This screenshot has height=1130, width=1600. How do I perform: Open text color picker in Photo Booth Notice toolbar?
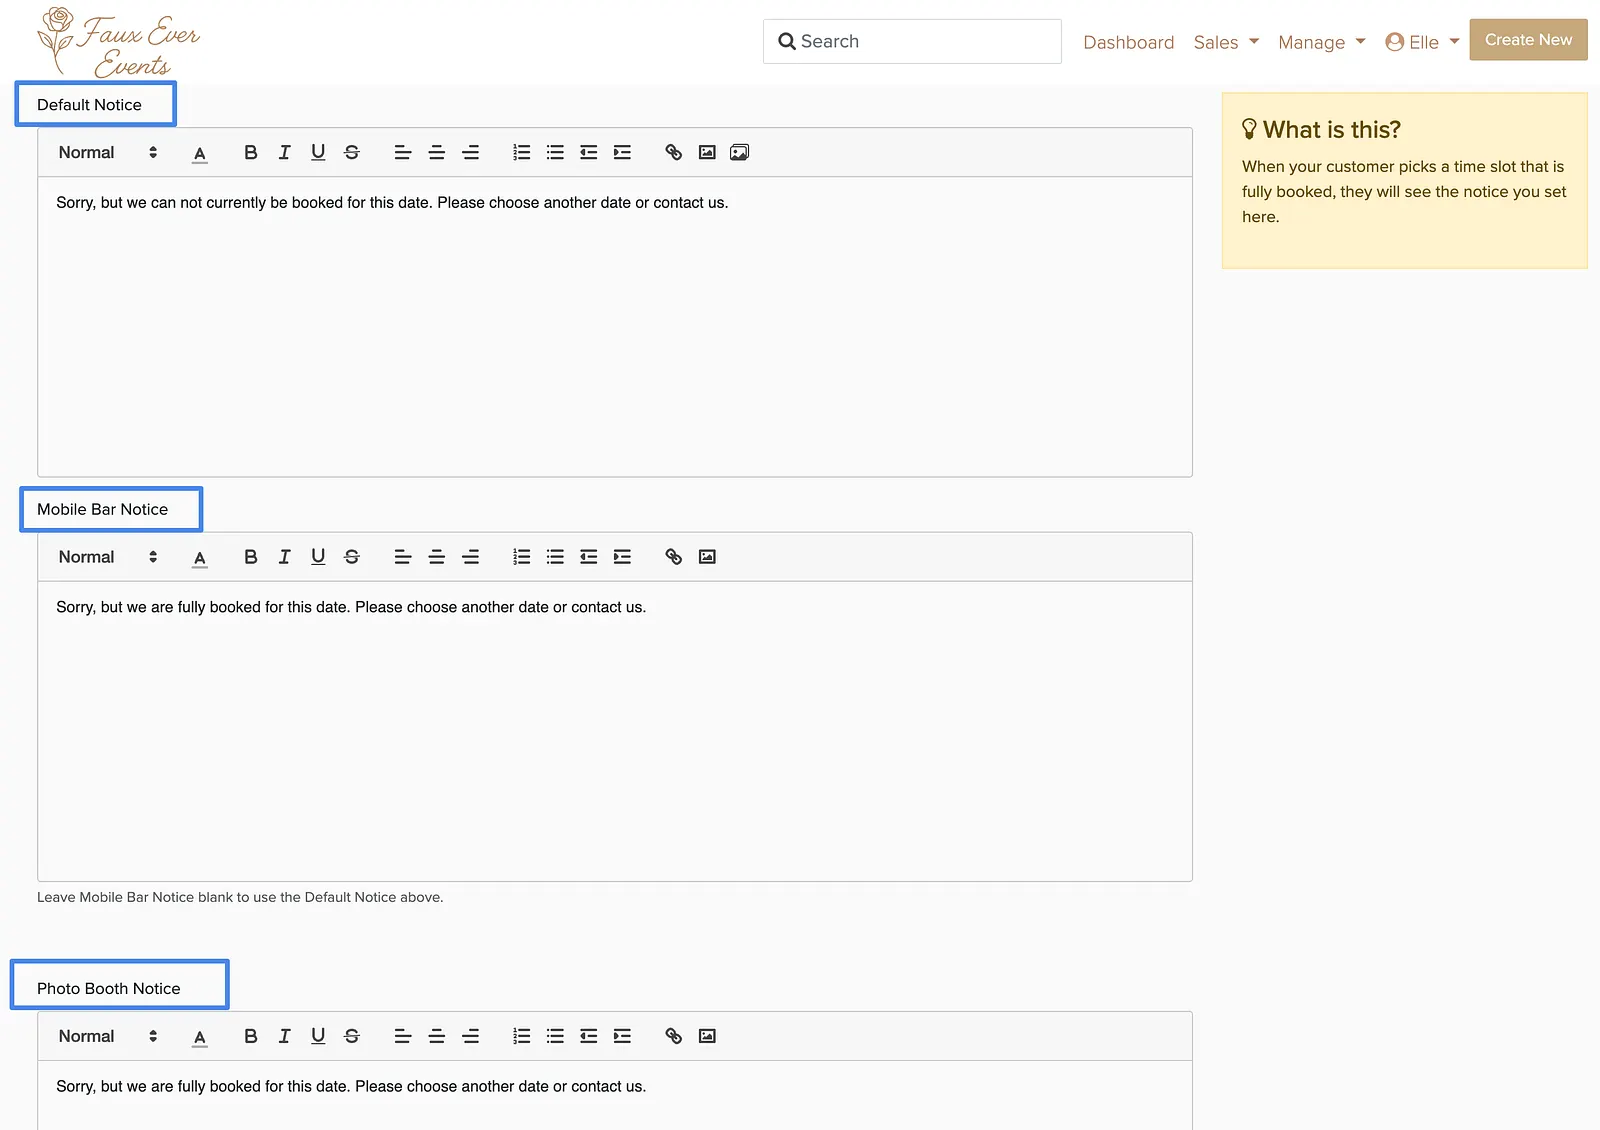[200, 1037]
